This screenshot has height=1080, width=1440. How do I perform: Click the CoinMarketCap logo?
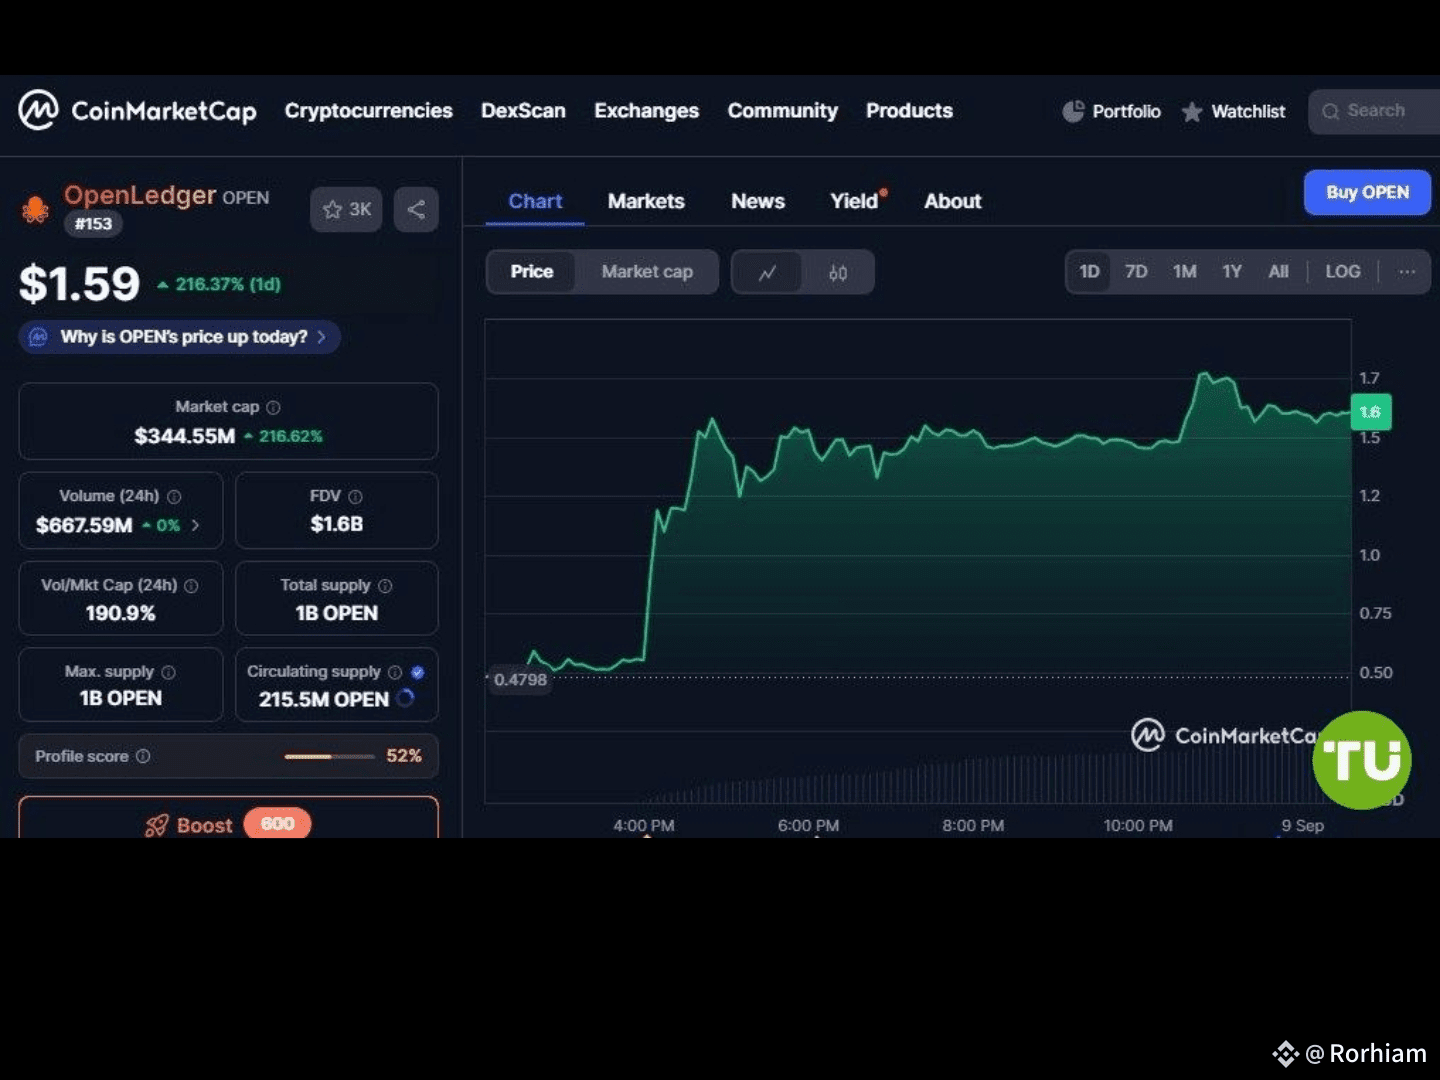(137, 110)
